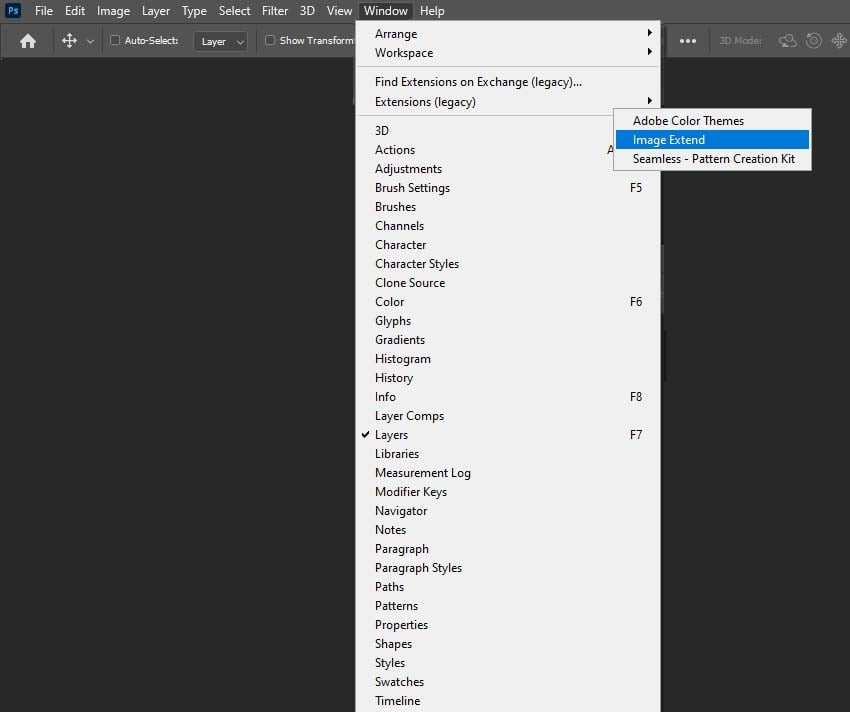Show the Actions panel
Viewport: 850px width, 712px height.
(485, 150)
